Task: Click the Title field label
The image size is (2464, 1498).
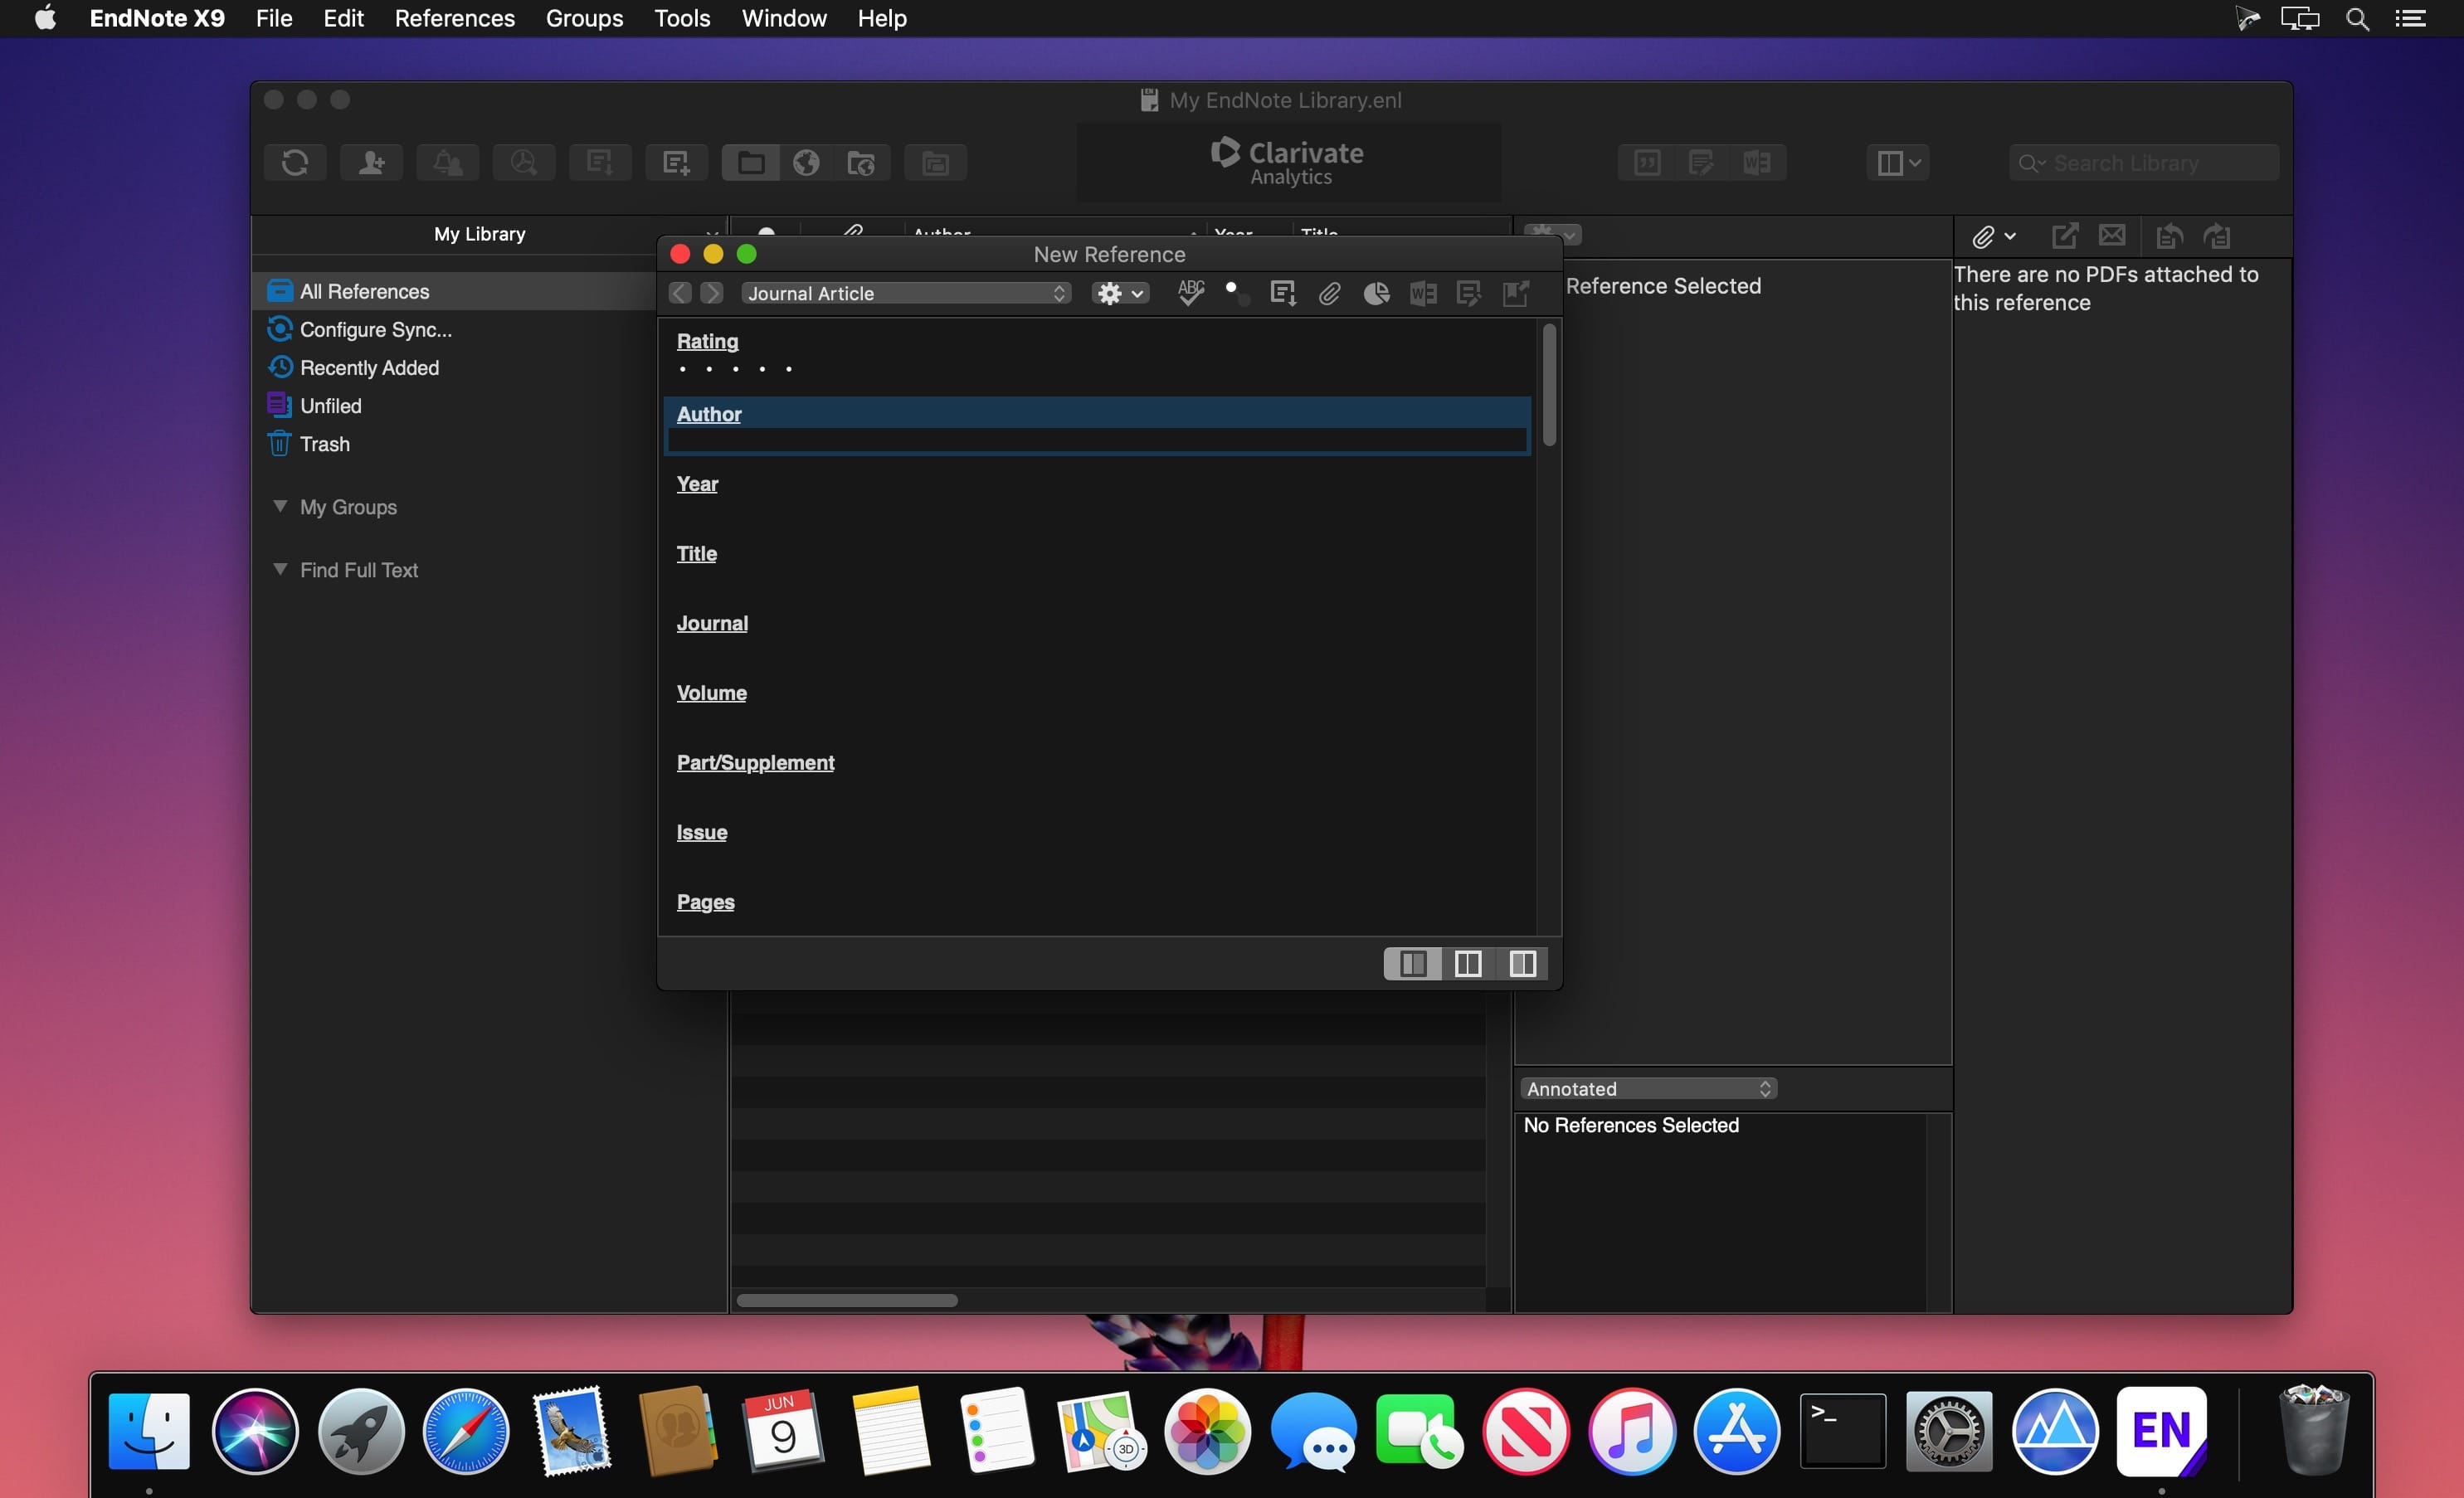Action: point(696,553)
